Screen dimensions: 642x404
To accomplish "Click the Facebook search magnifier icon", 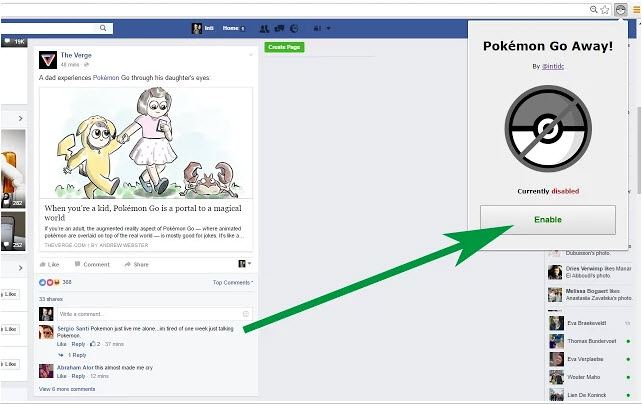I will tap(103, 28).
